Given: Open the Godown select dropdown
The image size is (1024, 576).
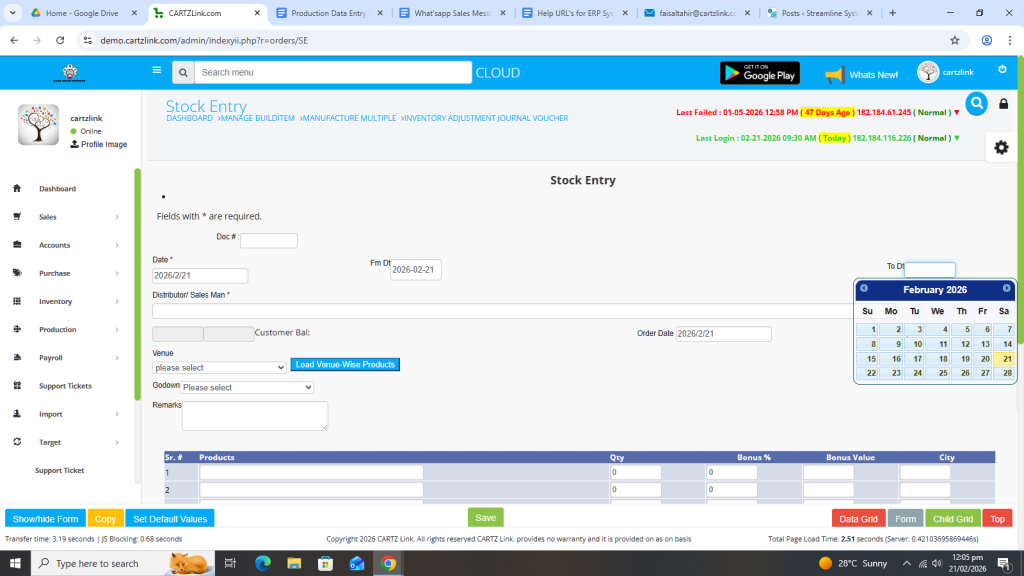Looking at the screenshot, I should (x=247, y=387).
